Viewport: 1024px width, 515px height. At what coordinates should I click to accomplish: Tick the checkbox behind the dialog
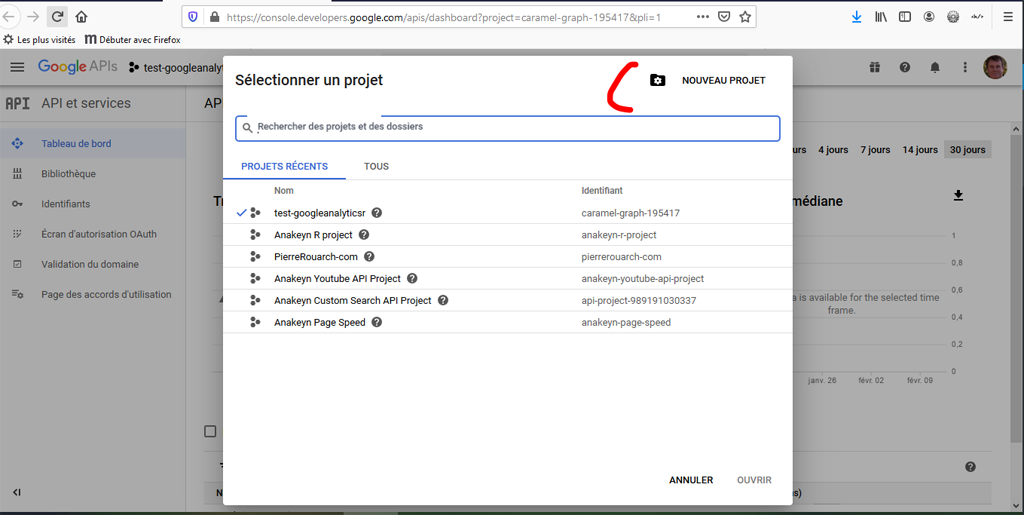point(210,431)
